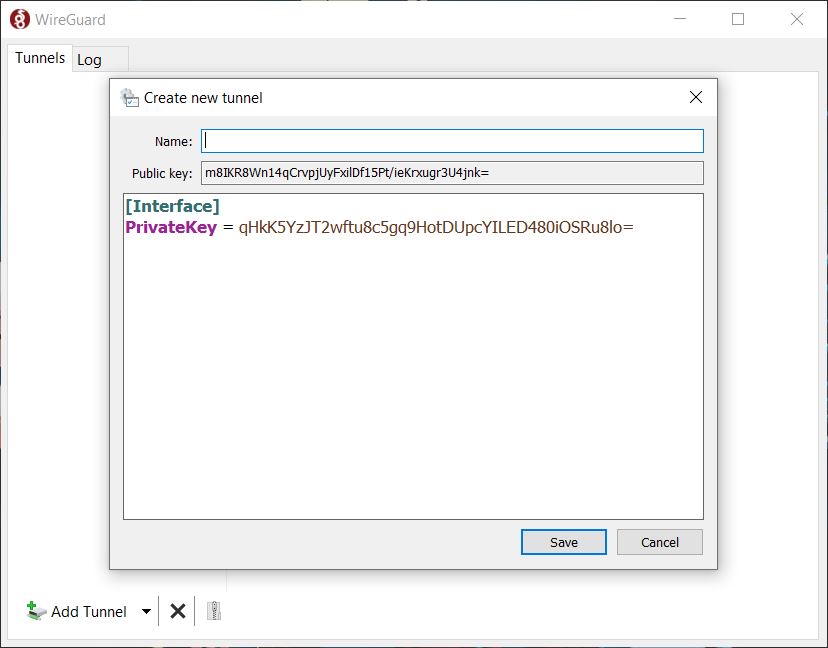Image resolution: width=828 pixels, height=648 pixels.
Task: Close the Create new tunnel dialog
Action: [x=696, y=97]
